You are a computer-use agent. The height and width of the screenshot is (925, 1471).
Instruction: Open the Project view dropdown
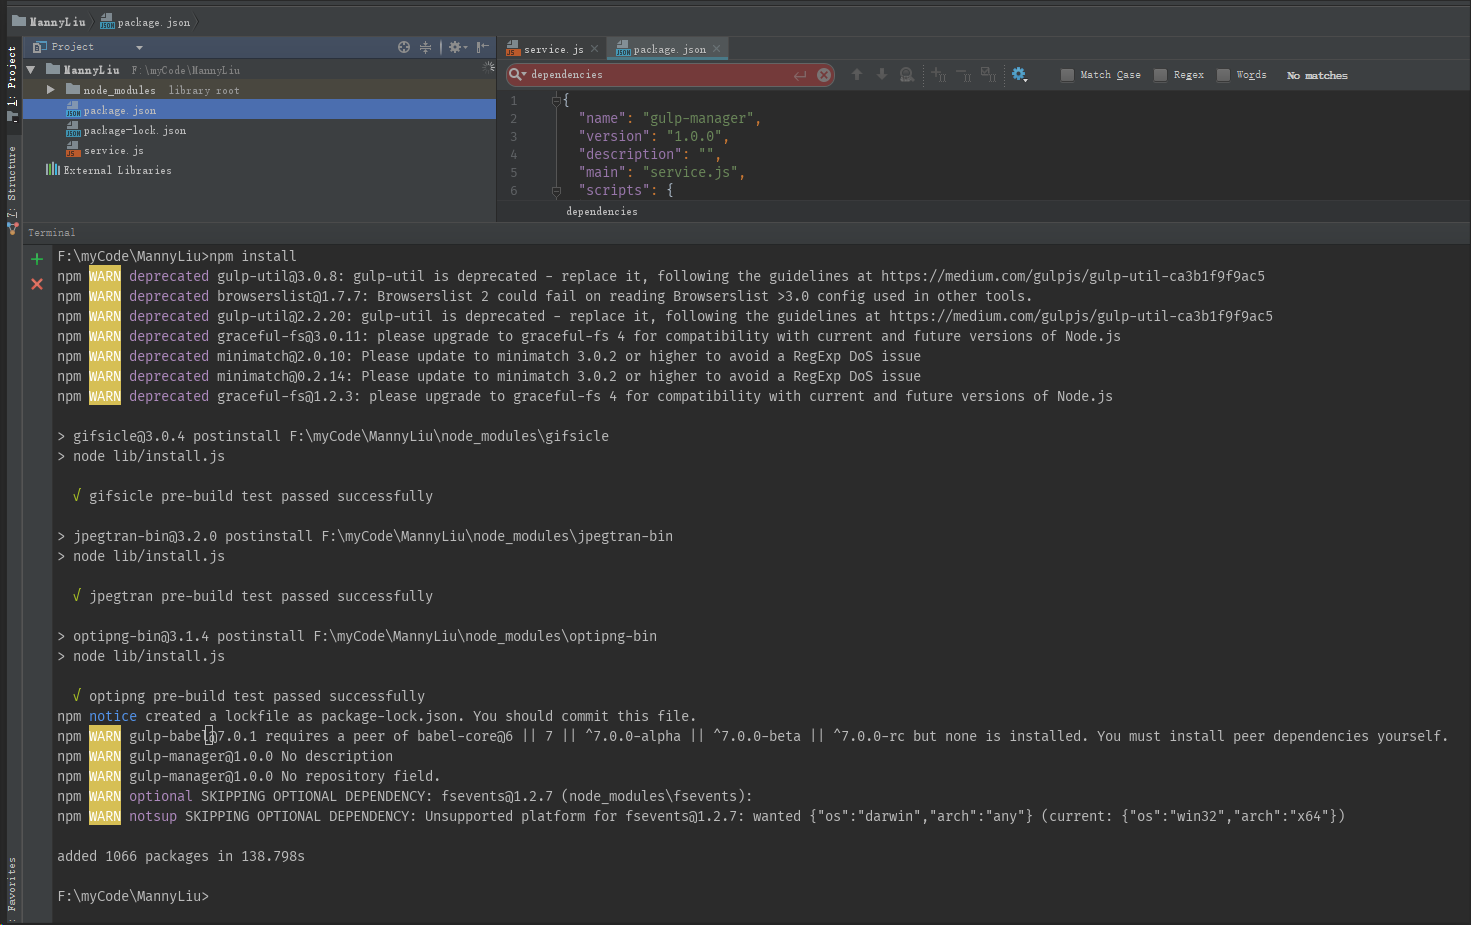[x=139, y=47]
